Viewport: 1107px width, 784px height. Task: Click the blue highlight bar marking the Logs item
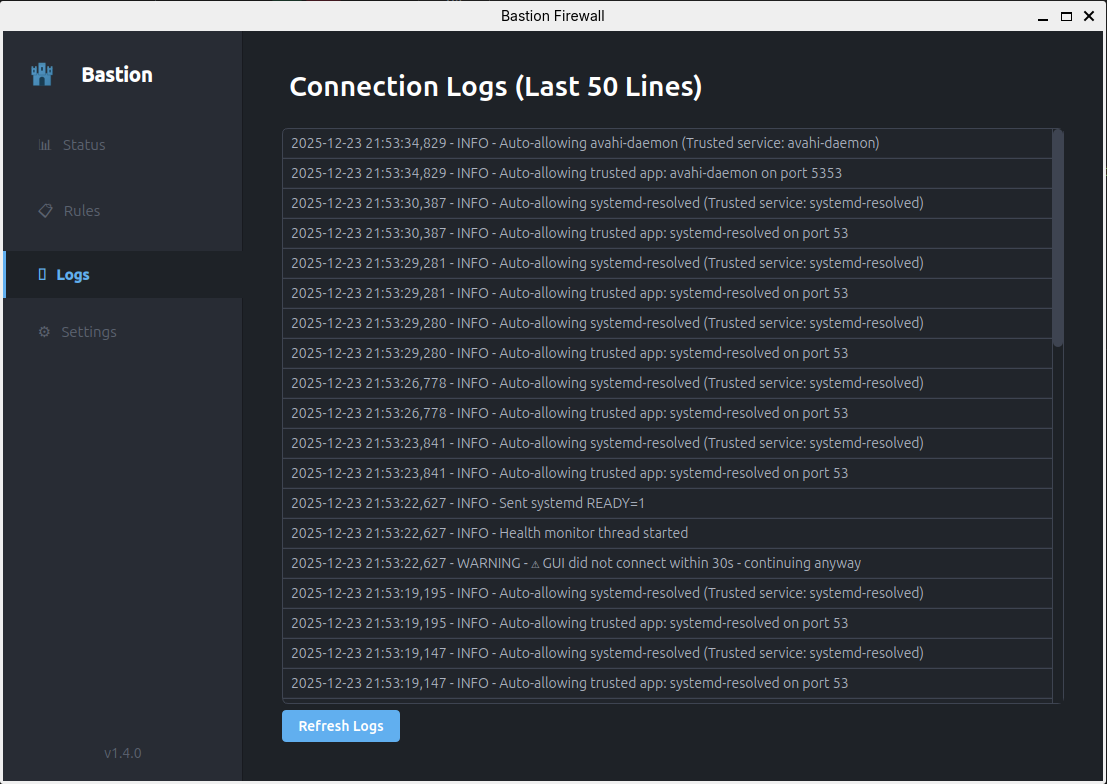click(x=2, y=274)
